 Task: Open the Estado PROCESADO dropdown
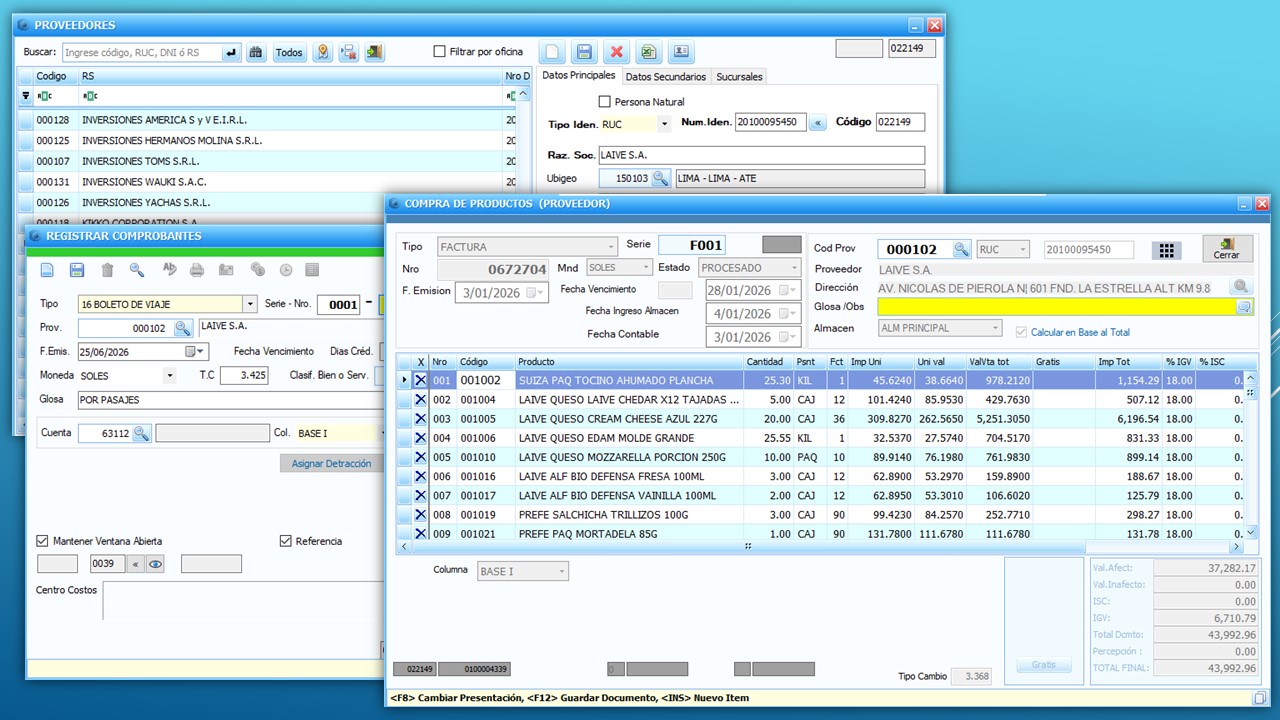point(795,268)
